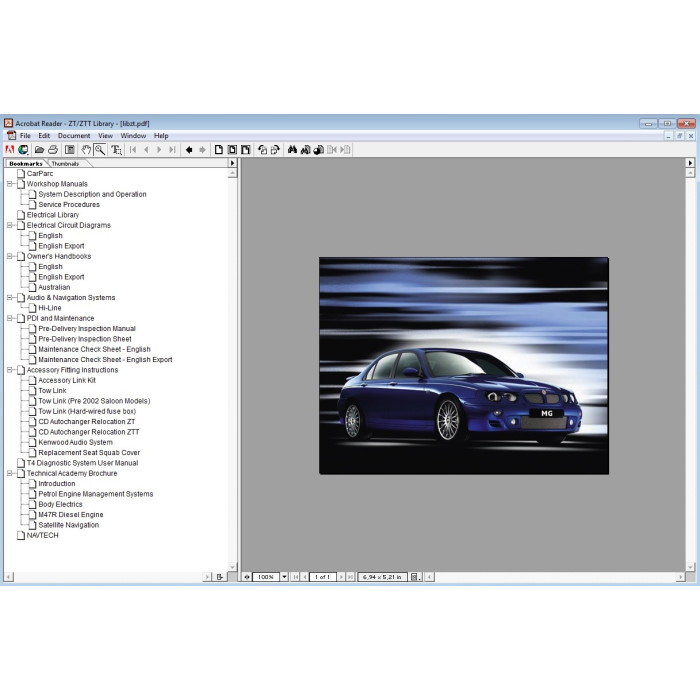Click toolbar Last Page arrow
Image resolution: width=700 pixels, height=700 pixels.
pyautogui.click(x=172, y=150)
